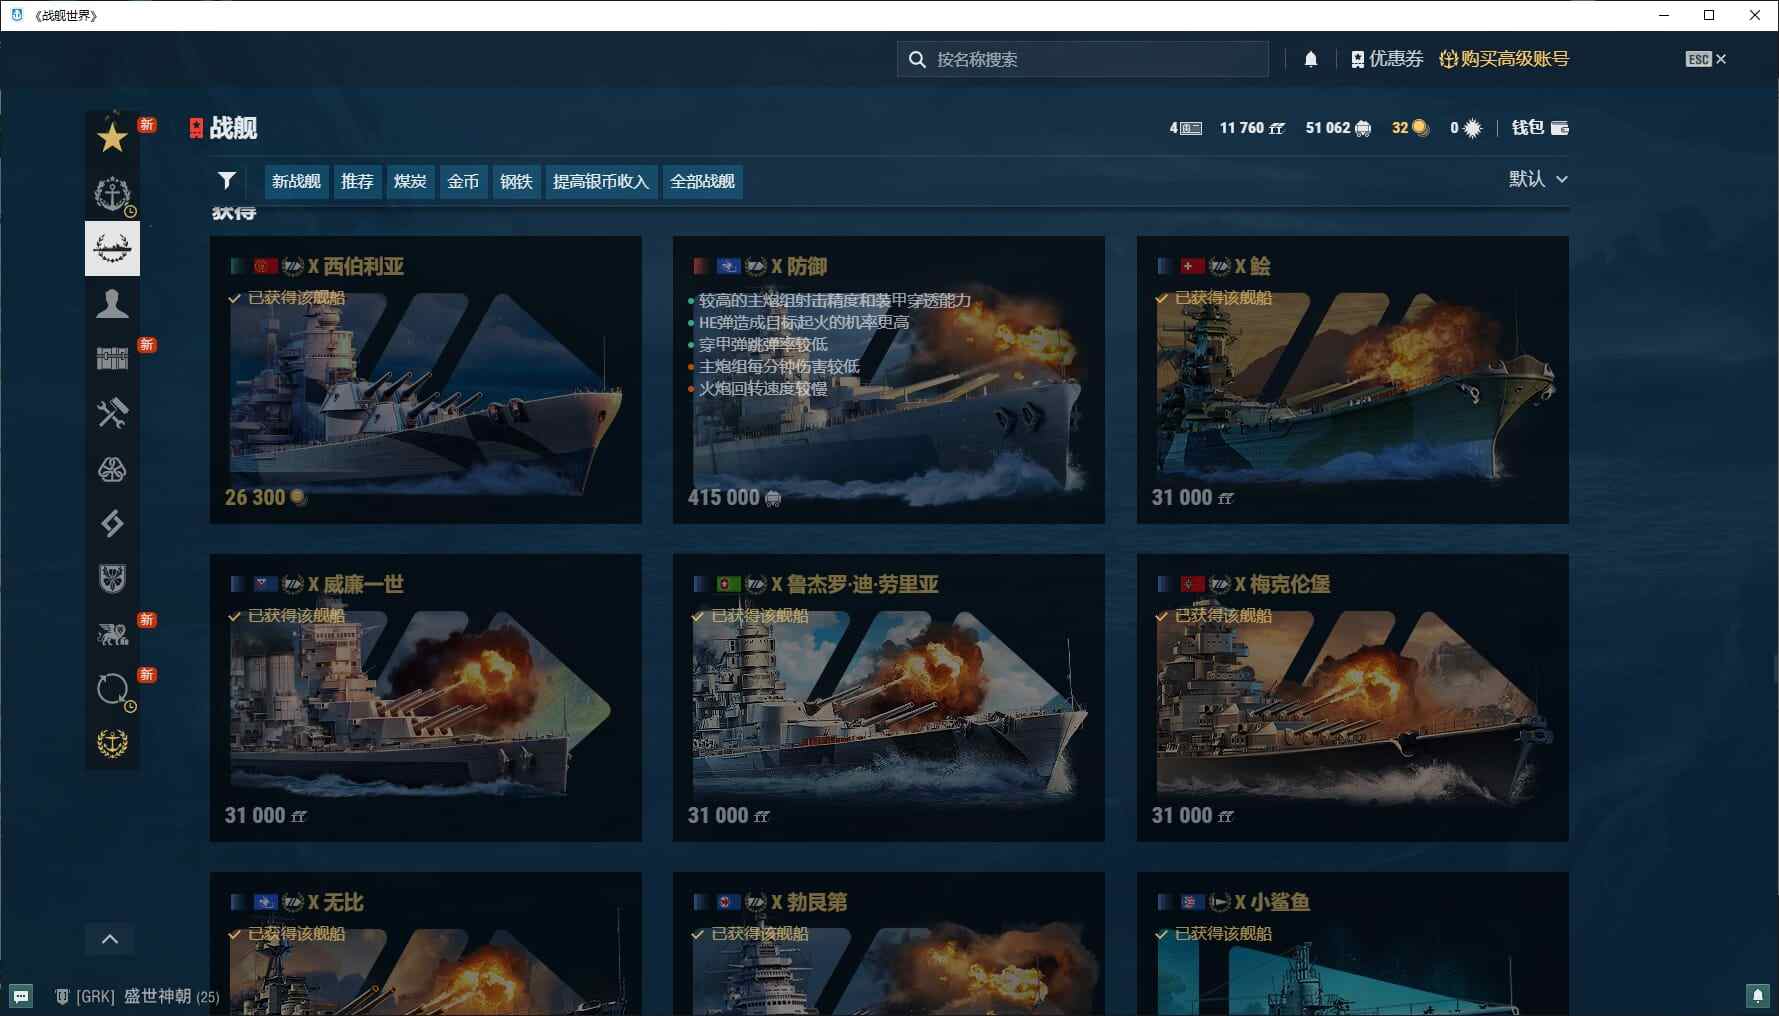Open the circular arrows with clock section
The image size is (1779, 1016).
112,688
